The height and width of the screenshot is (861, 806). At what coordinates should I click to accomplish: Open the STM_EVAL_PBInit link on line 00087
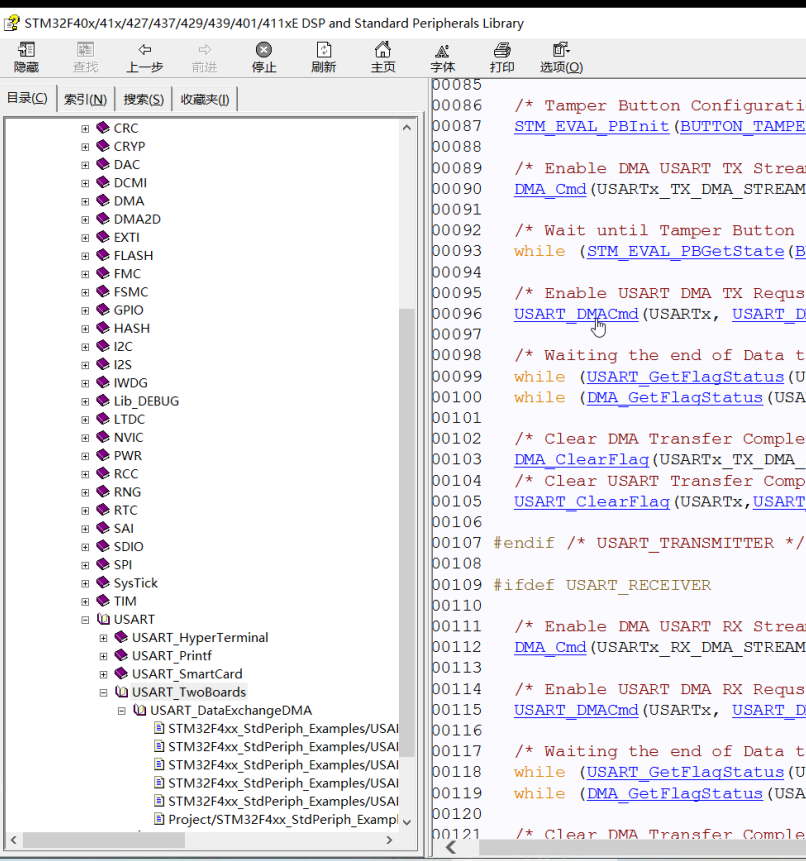tap(591, 126)
